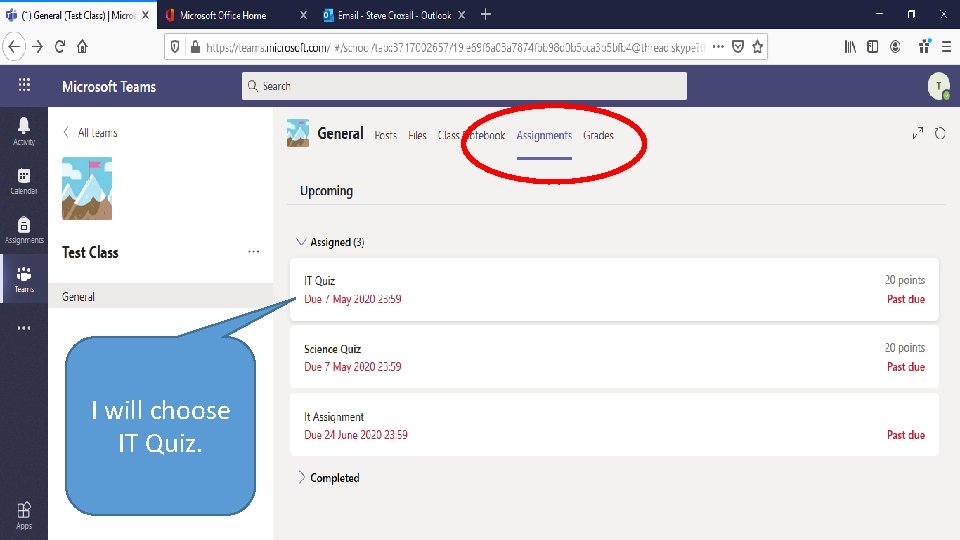Open the Science Quiz assignment
Image resolution: width=960 pixels, height=540 pixels.
tap(614, 357)
